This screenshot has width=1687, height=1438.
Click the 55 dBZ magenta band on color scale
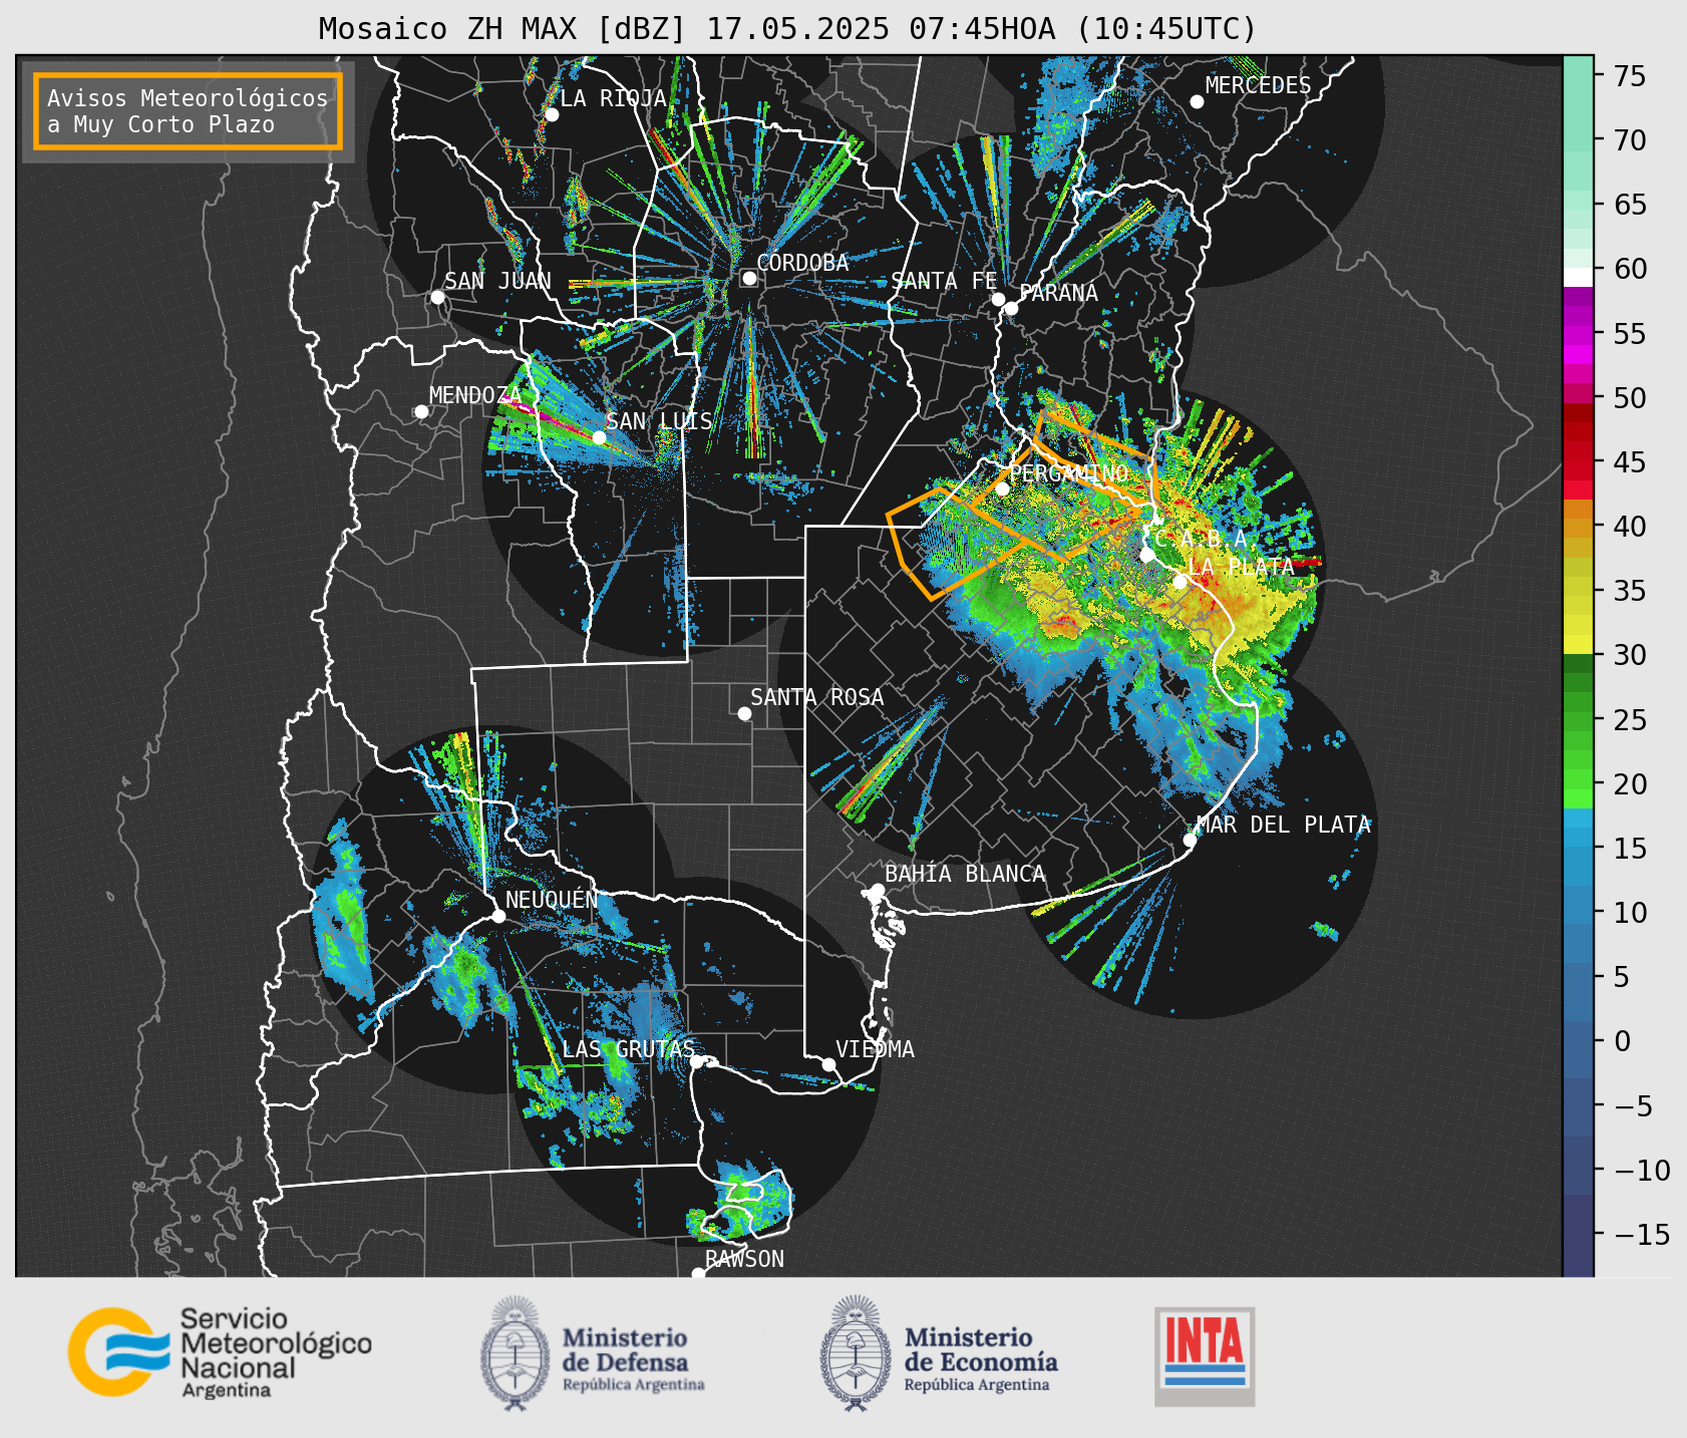[x=1579, y=334]
